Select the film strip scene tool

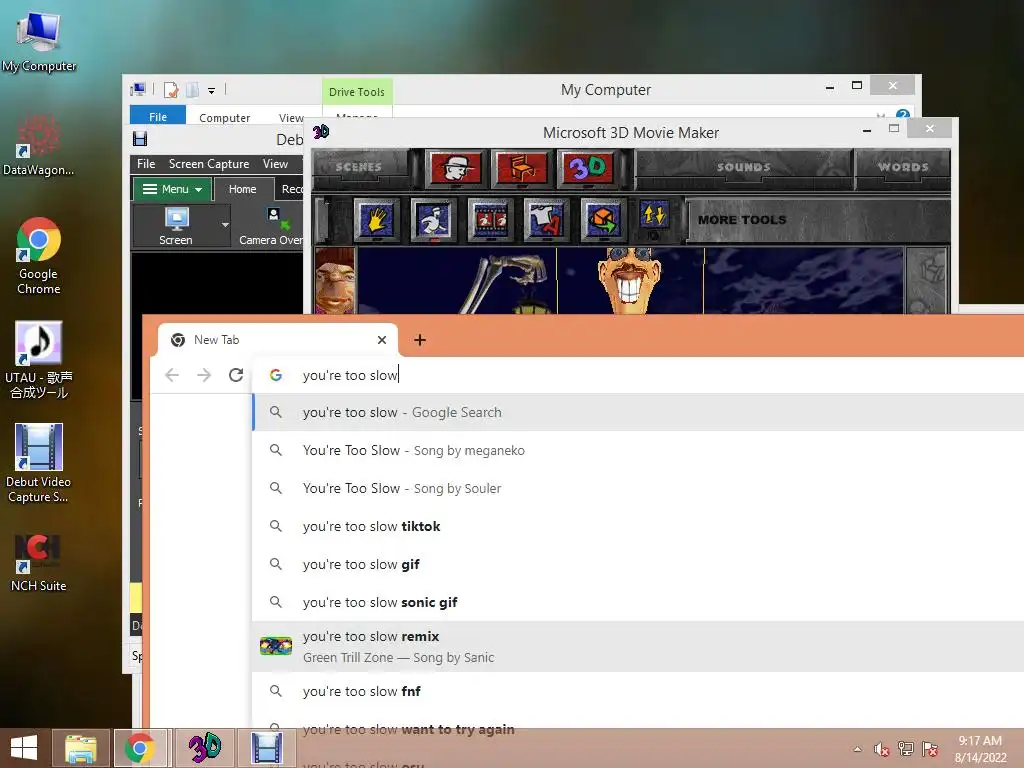490,220
